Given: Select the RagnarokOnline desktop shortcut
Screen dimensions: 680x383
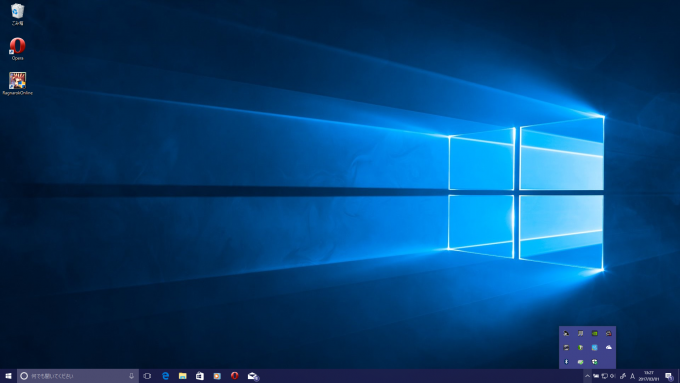Looking at the screenshot, I should point(17,83).
